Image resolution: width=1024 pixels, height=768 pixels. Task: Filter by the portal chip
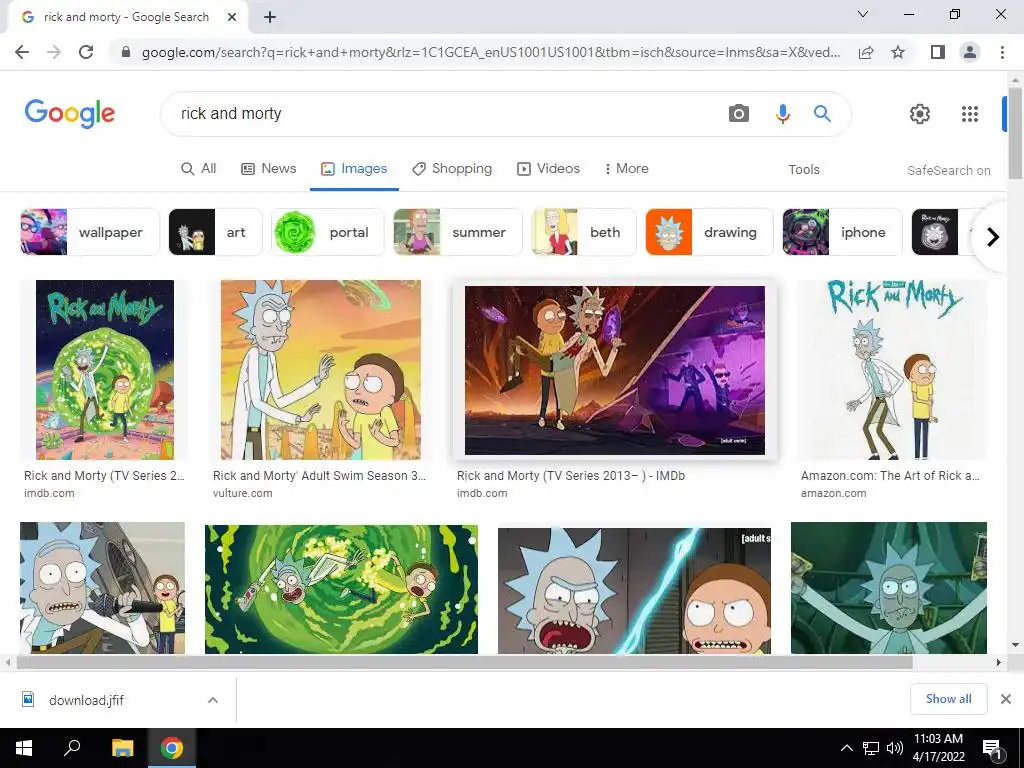[x=328, y=232]
